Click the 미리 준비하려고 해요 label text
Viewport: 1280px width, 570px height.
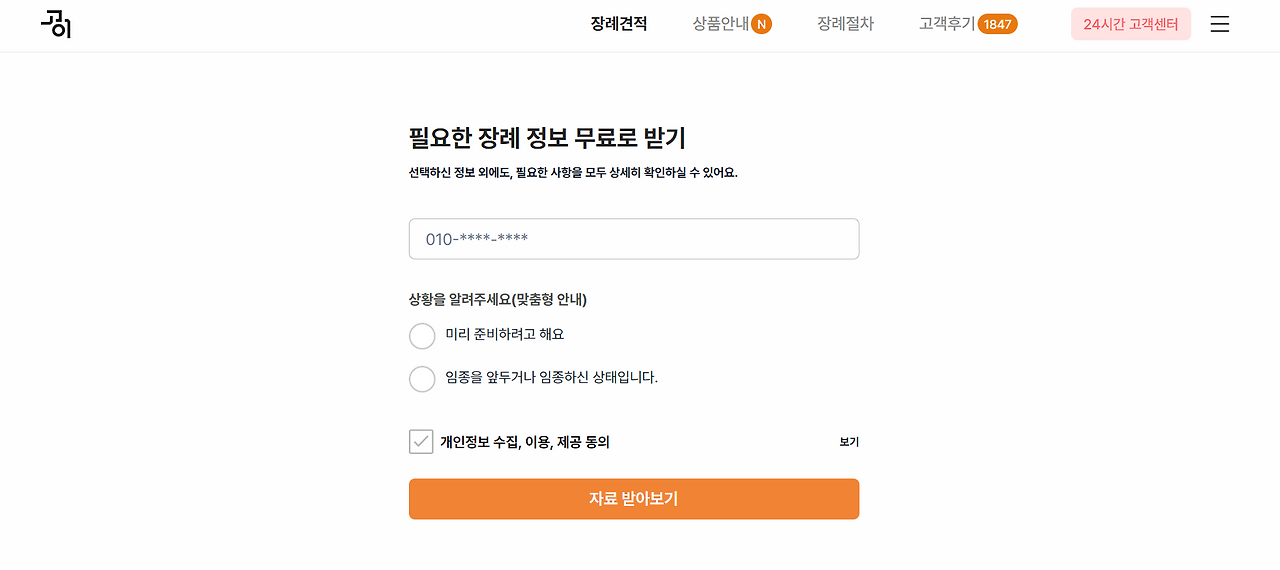505,335
